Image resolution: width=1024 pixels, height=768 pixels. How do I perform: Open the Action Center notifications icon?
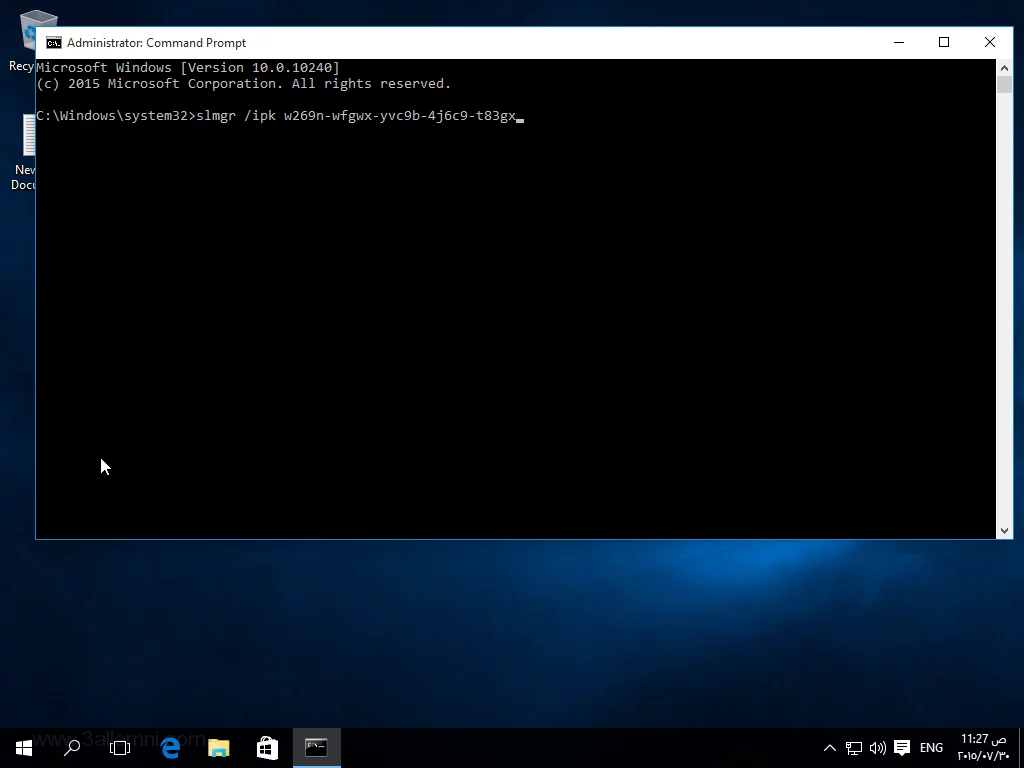point(902,748)
